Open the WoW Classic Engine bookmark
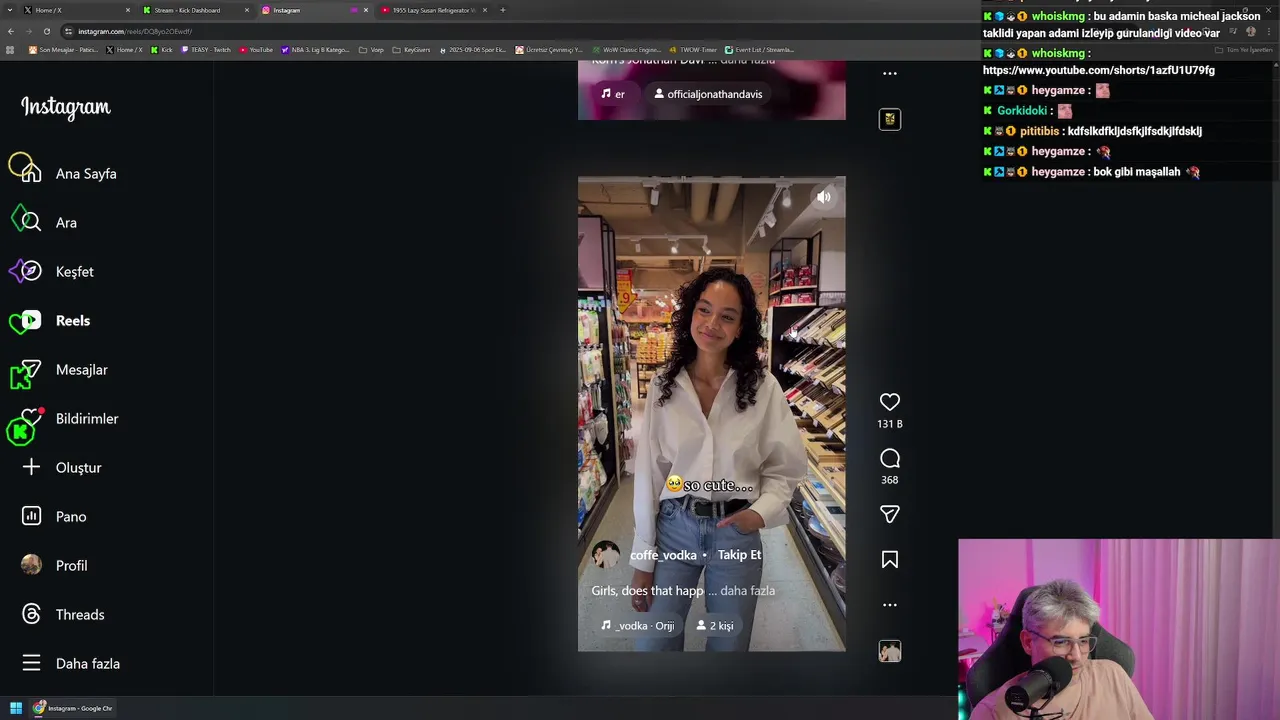 pos(627,50)
